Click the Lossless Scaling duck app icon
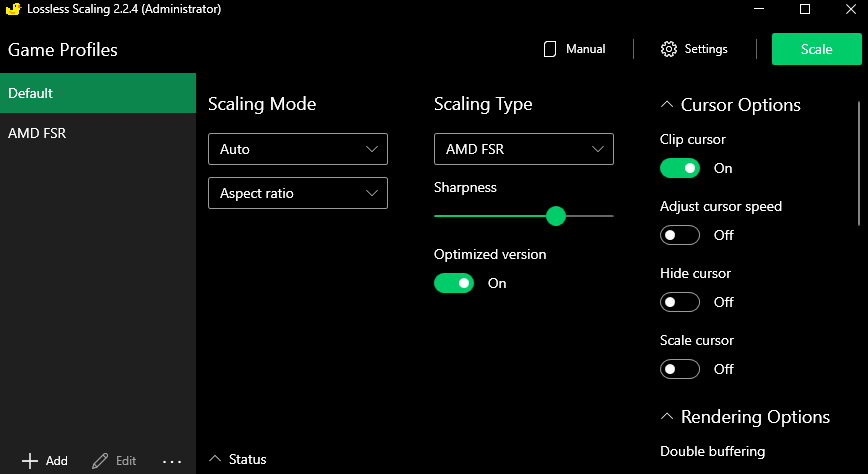The width and height of the screenshot is (868, 474). click(13, 9)
